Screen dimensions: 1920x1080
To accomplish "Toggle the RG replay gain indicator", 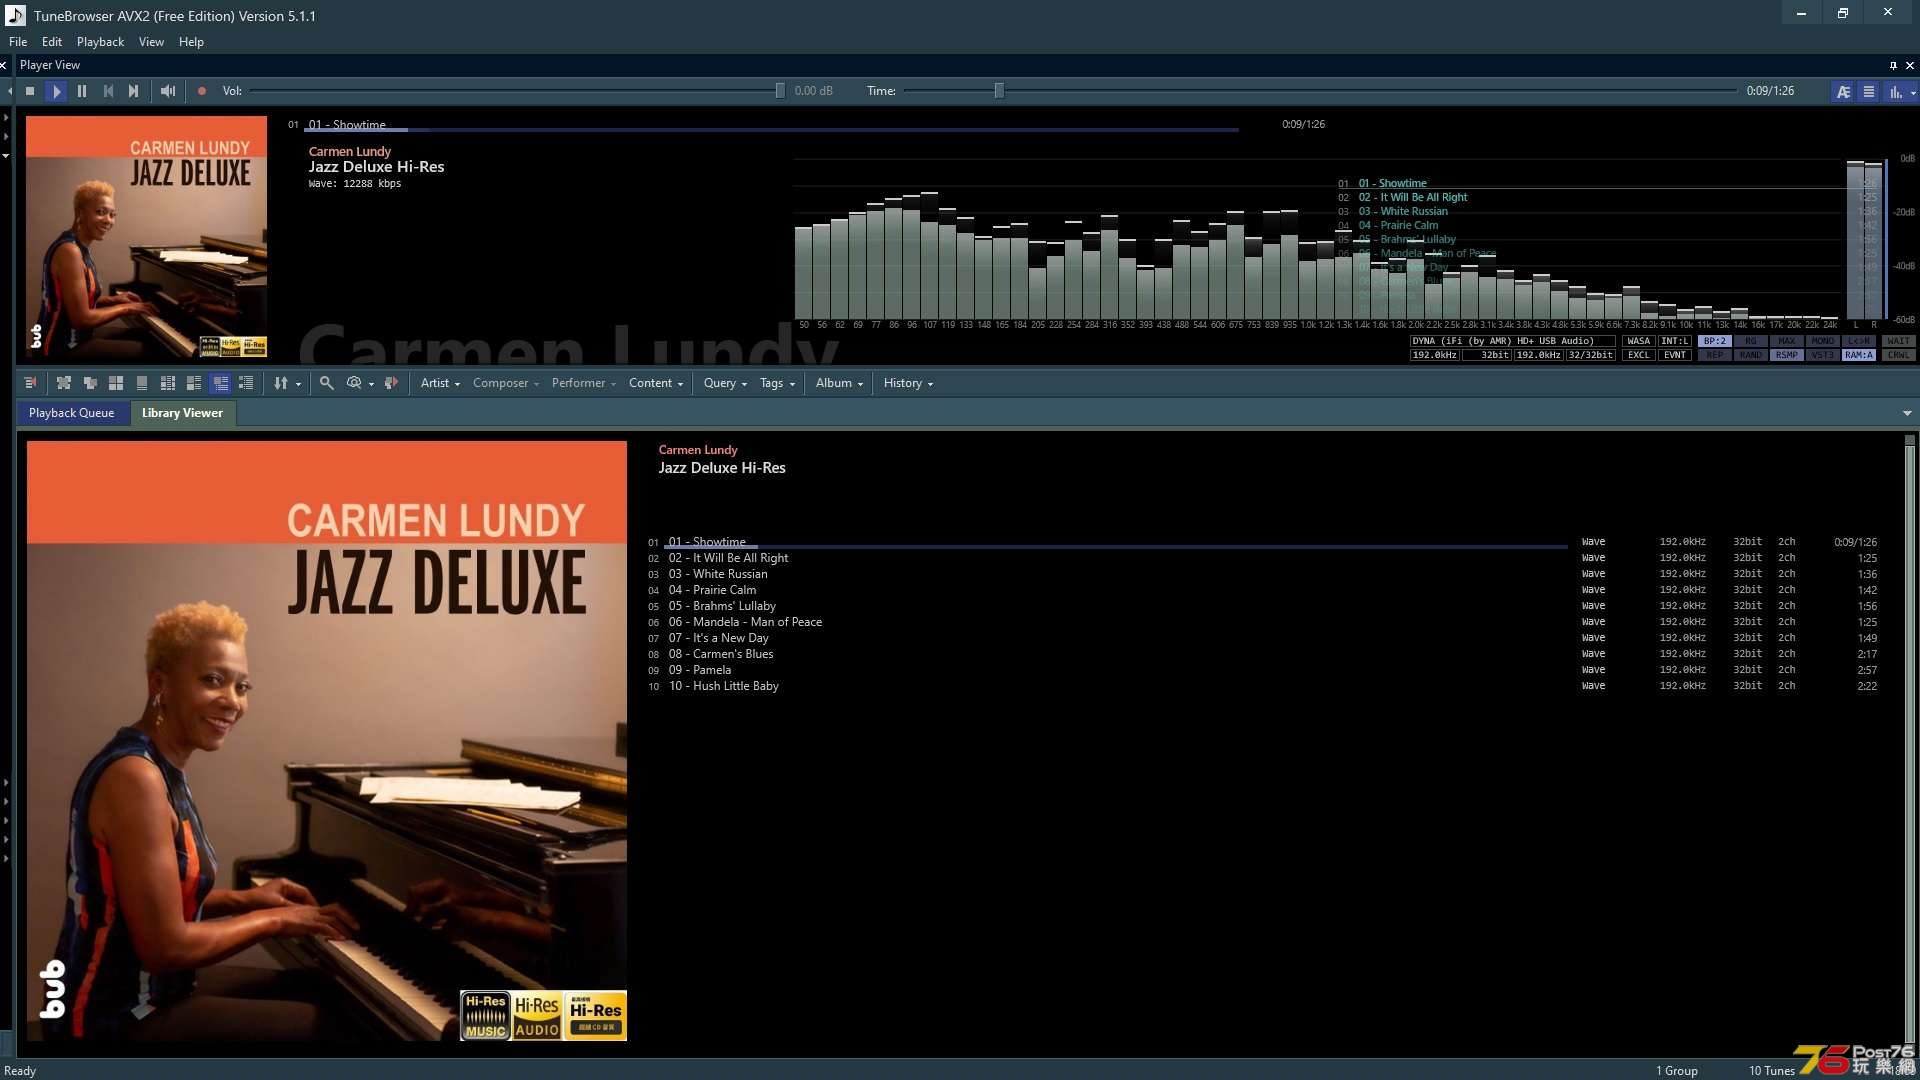I will (x=1750, y=341).
